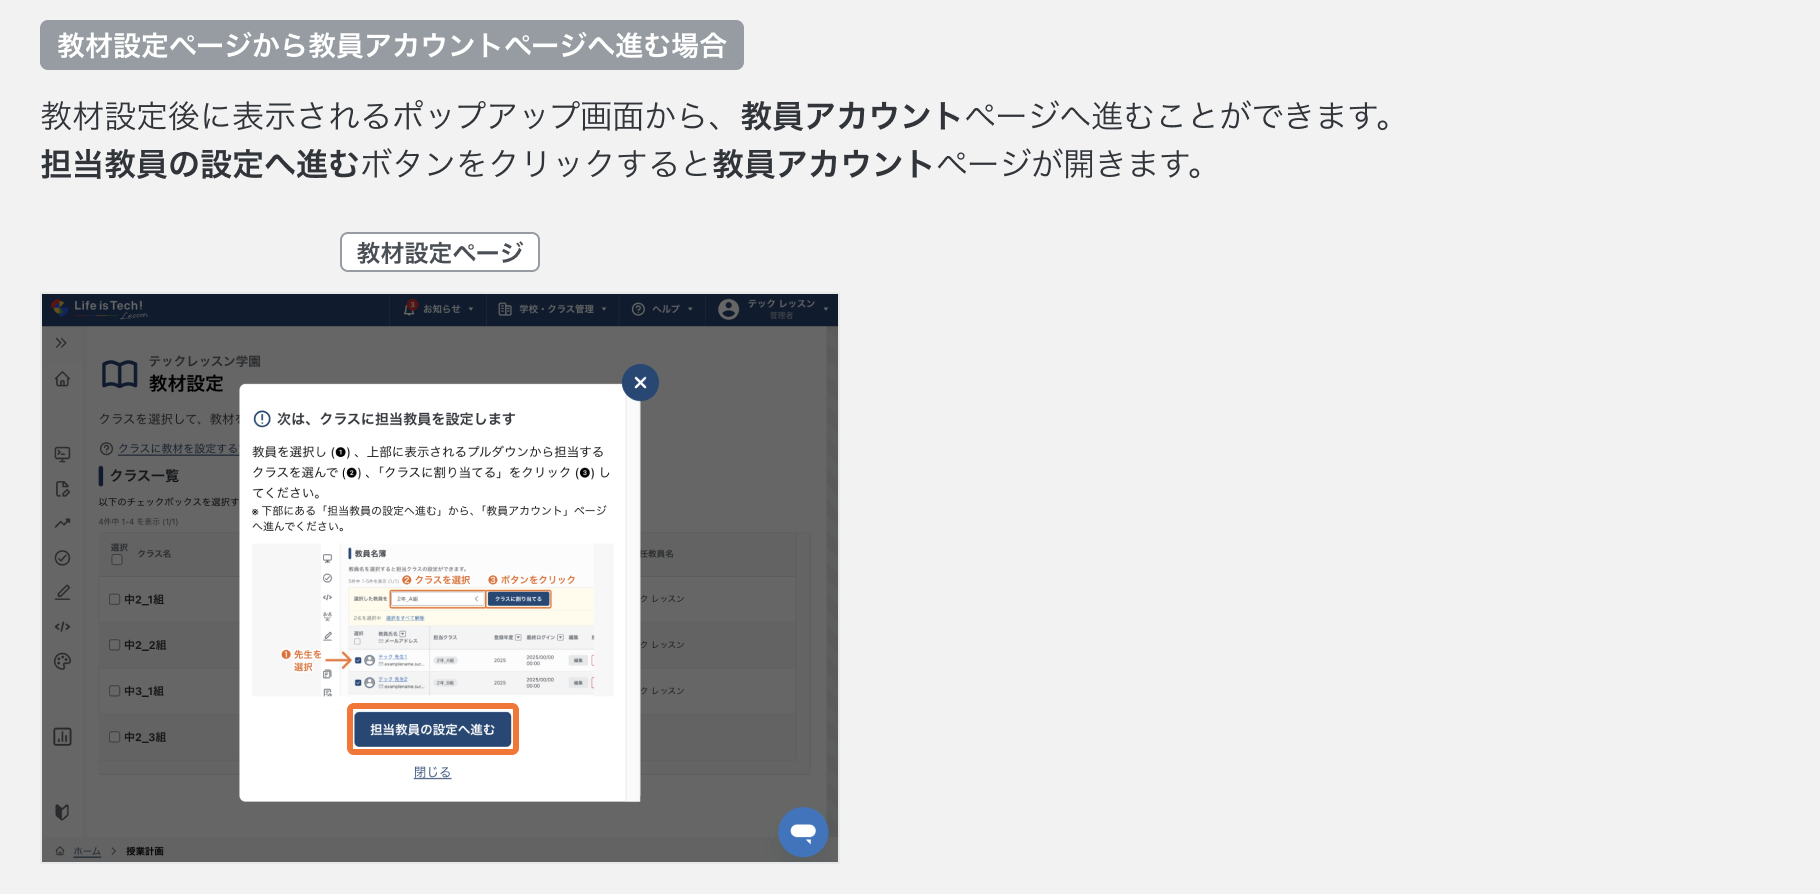Click the beginner mark icon in sidebar
Image resolution: width=1820 pixels, height=894 pixels.
[62, 812]
